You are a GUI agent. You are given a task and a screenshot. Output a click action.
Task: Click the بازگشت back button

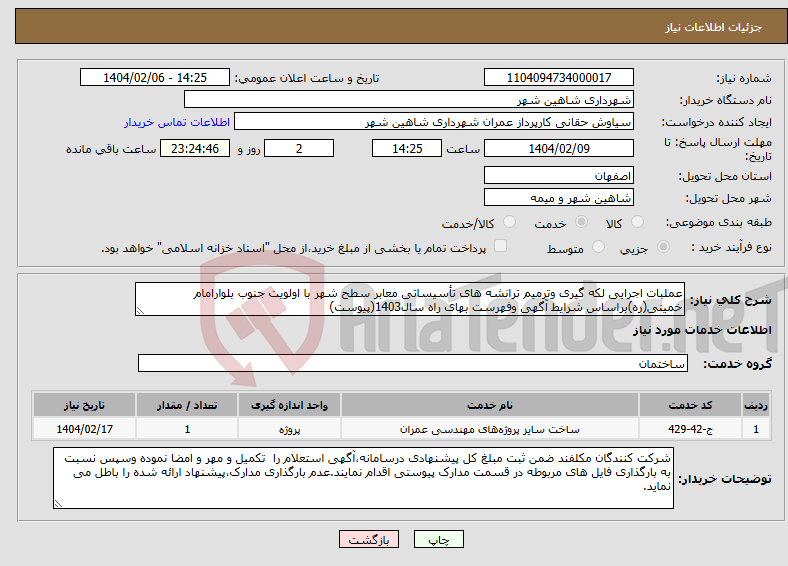tap(369, 539)
